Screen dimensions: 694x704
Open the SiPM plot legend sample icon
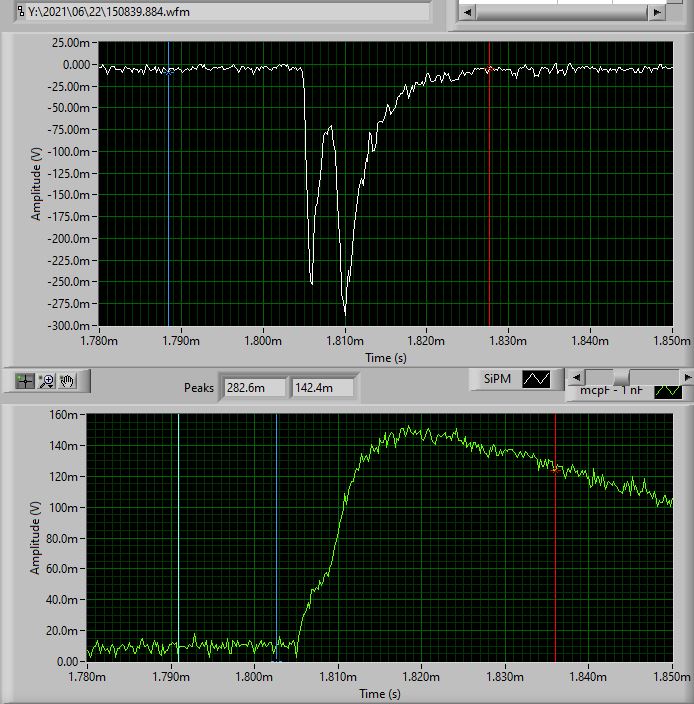(x=536, y=379)
